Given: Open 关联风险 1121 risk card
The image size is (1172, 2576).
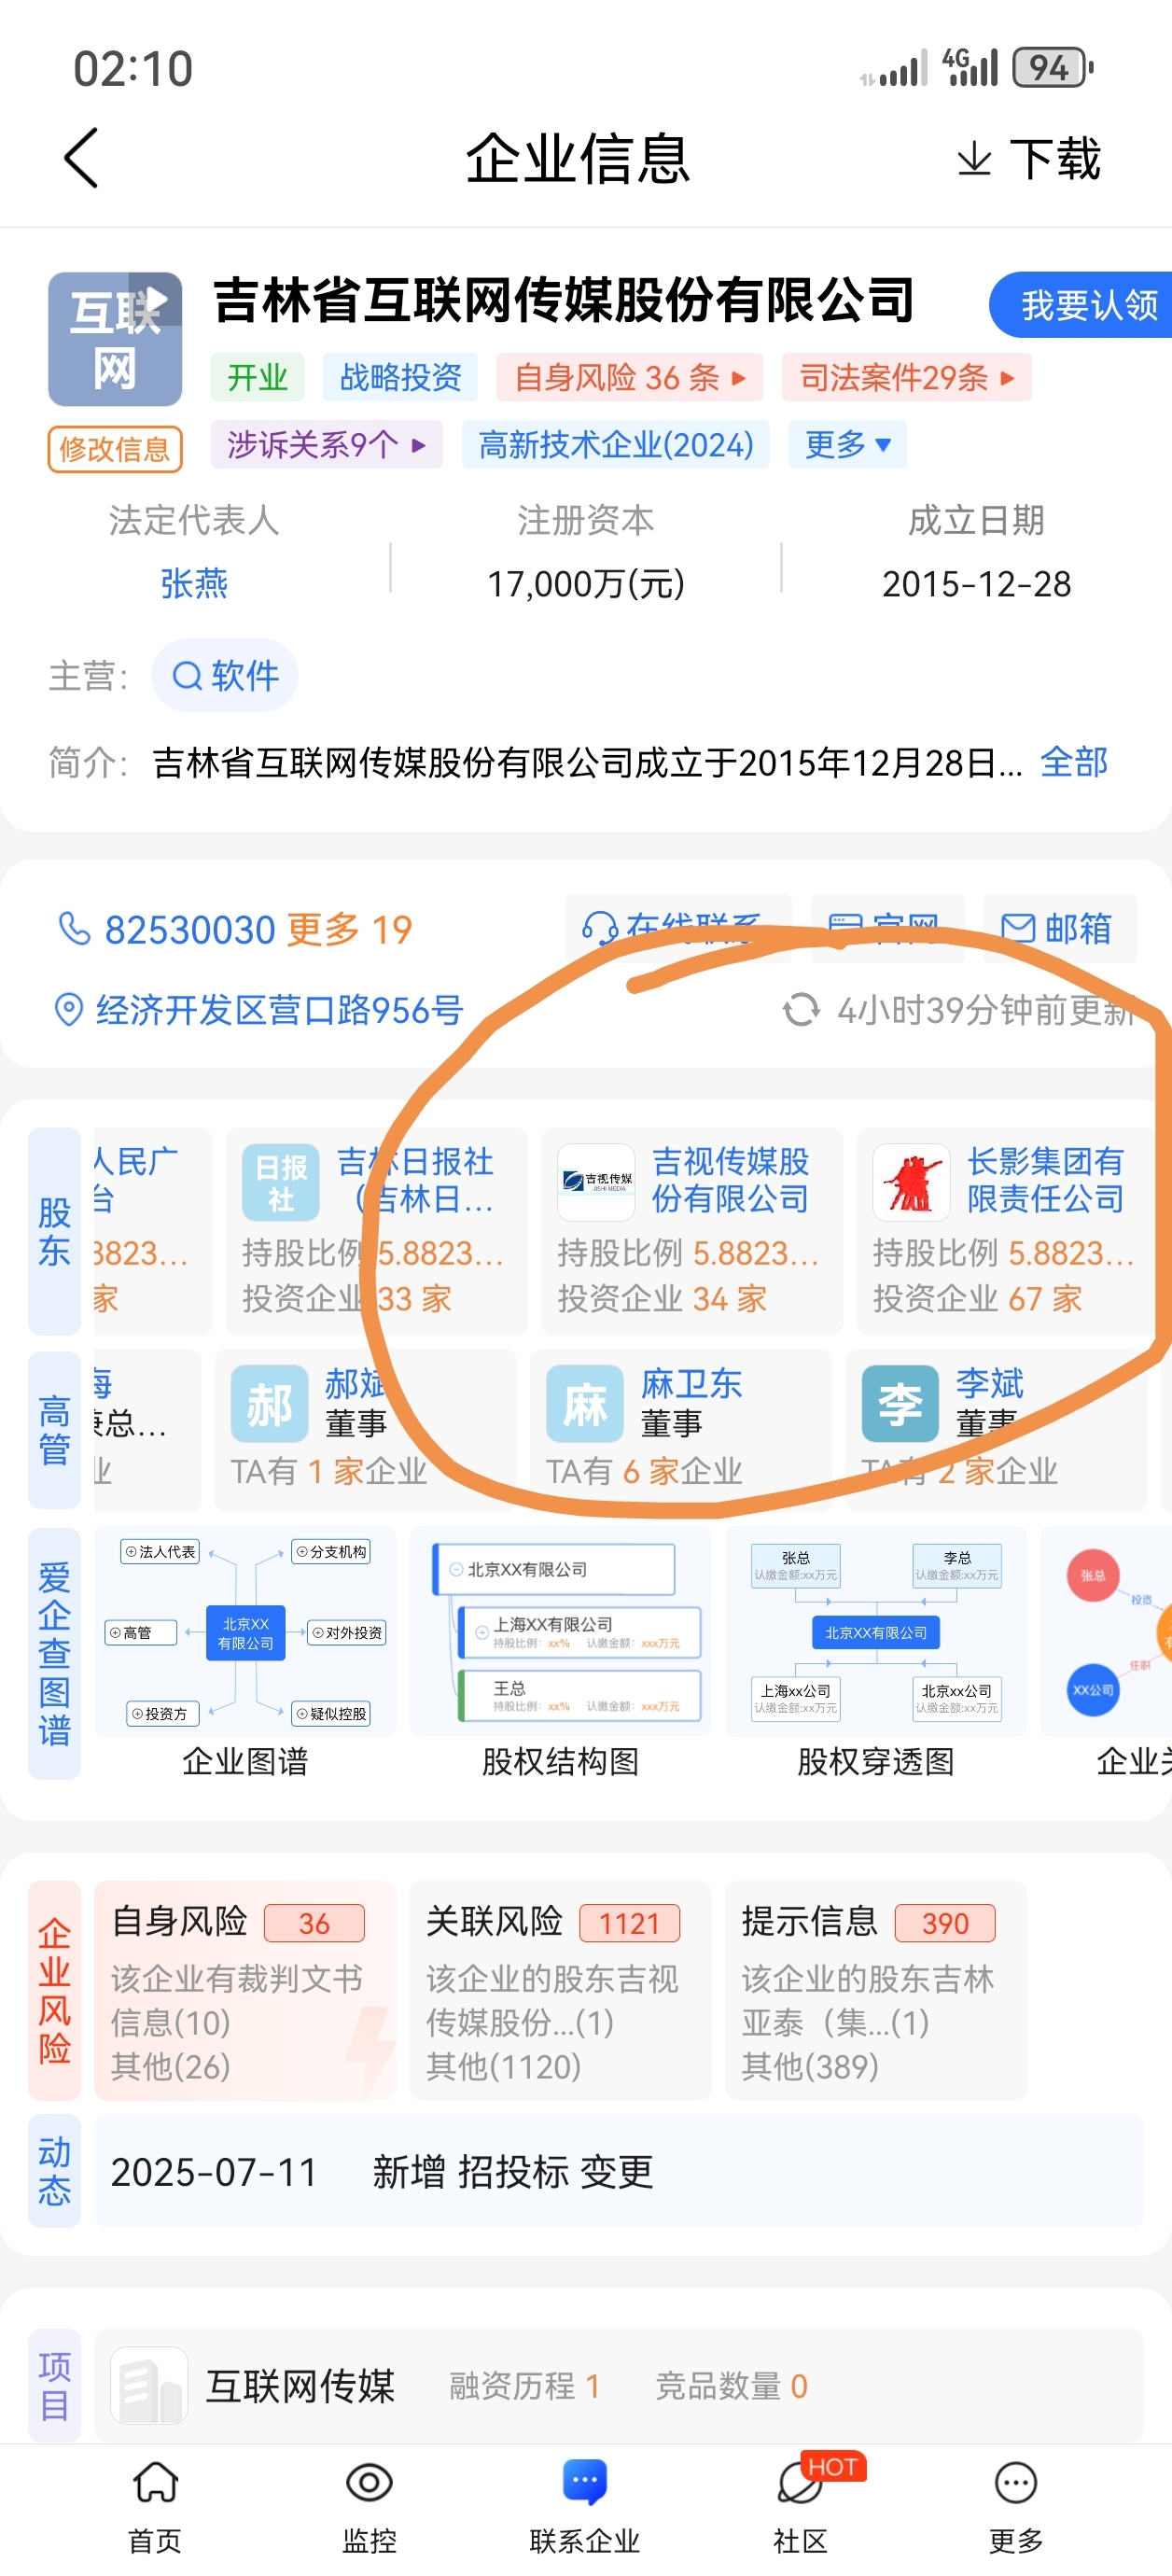Looking at the screenshot, I should [561, 1990].
